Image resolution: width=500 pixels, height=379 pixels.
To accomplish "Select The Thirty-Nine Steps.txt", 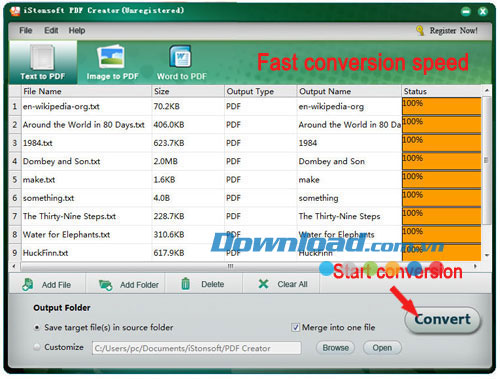I will 69,217.
